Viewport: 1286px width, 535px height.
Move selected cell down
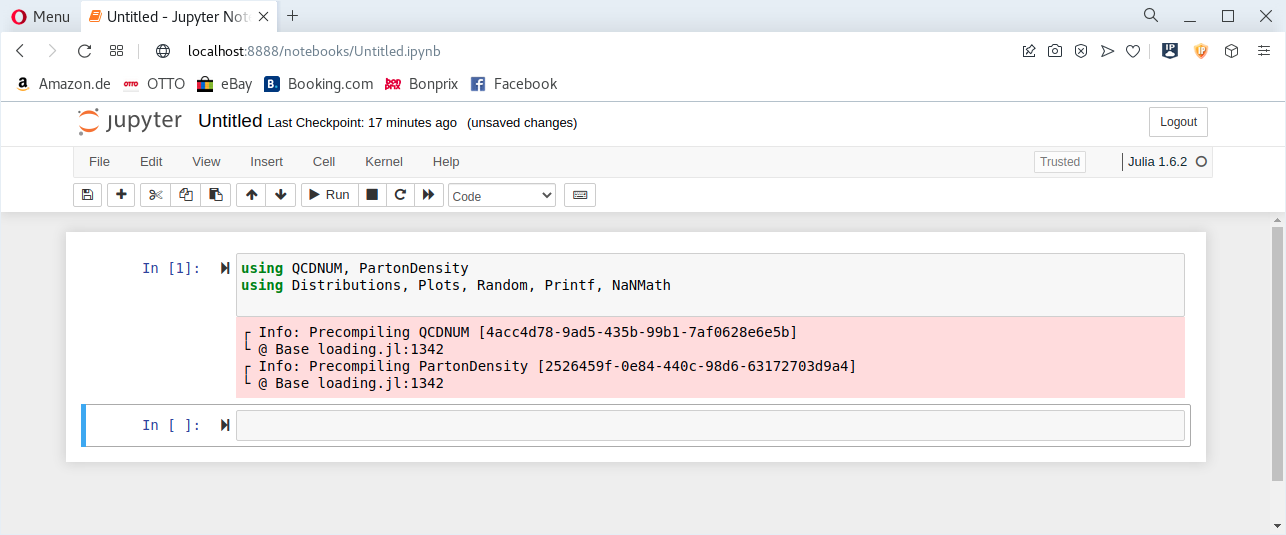click(281, 195)
